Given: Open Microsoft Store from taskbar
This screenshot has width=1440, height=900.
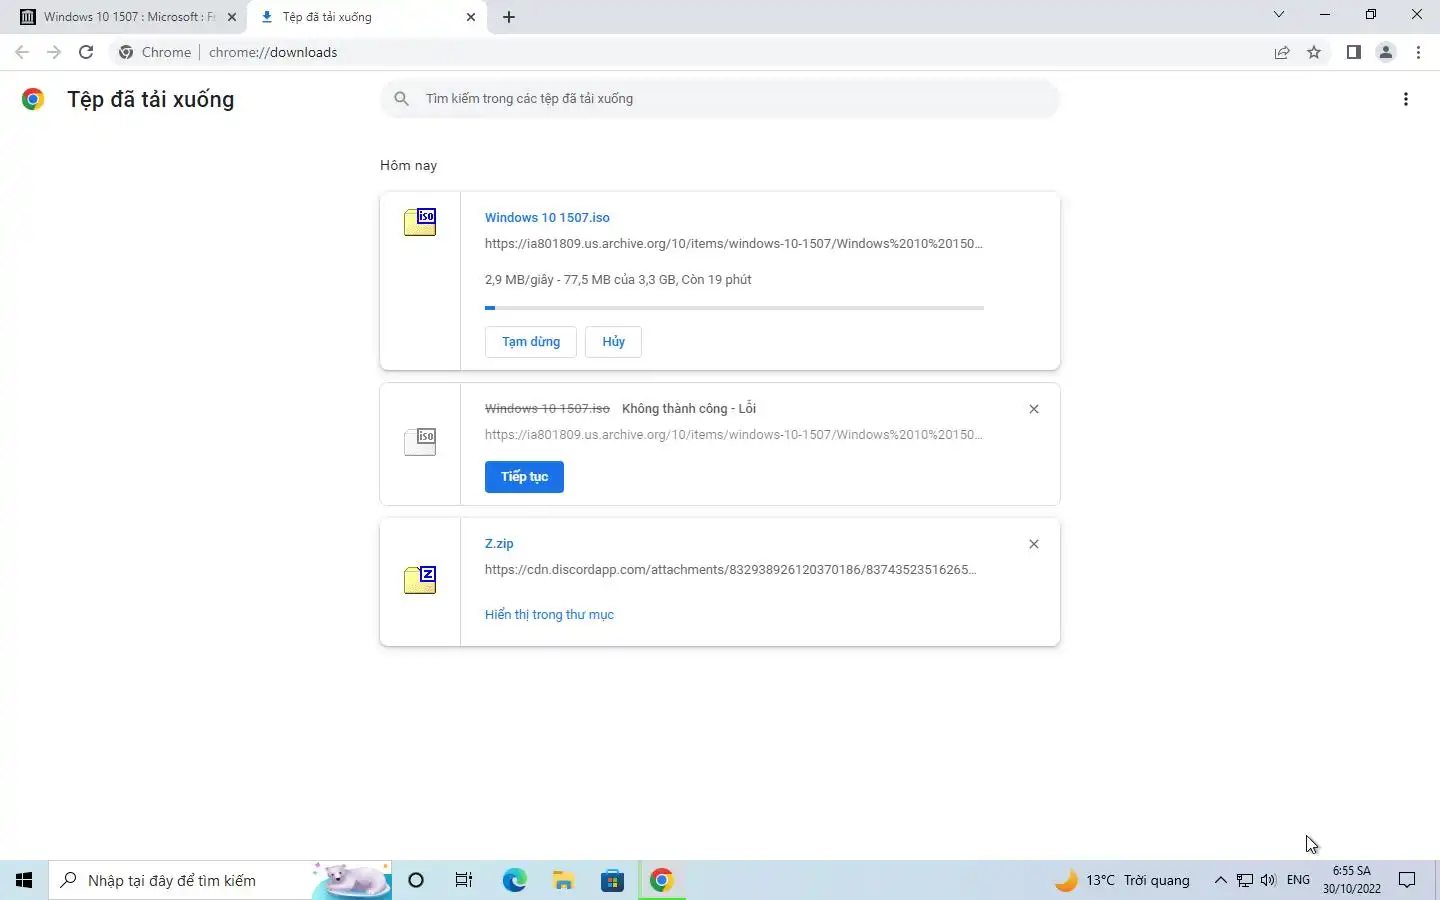Looking at the screenshot, I should click(612, 880).
